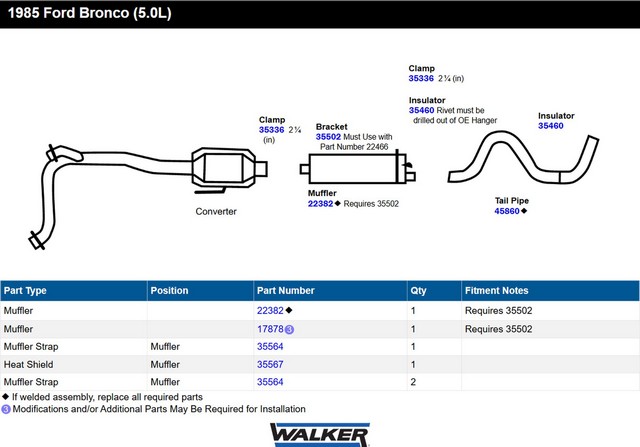This screenshot has width=640, height=447.
Task: Click the 1985 Ford Bronco (5.0L) title
Action: (89, 13)
